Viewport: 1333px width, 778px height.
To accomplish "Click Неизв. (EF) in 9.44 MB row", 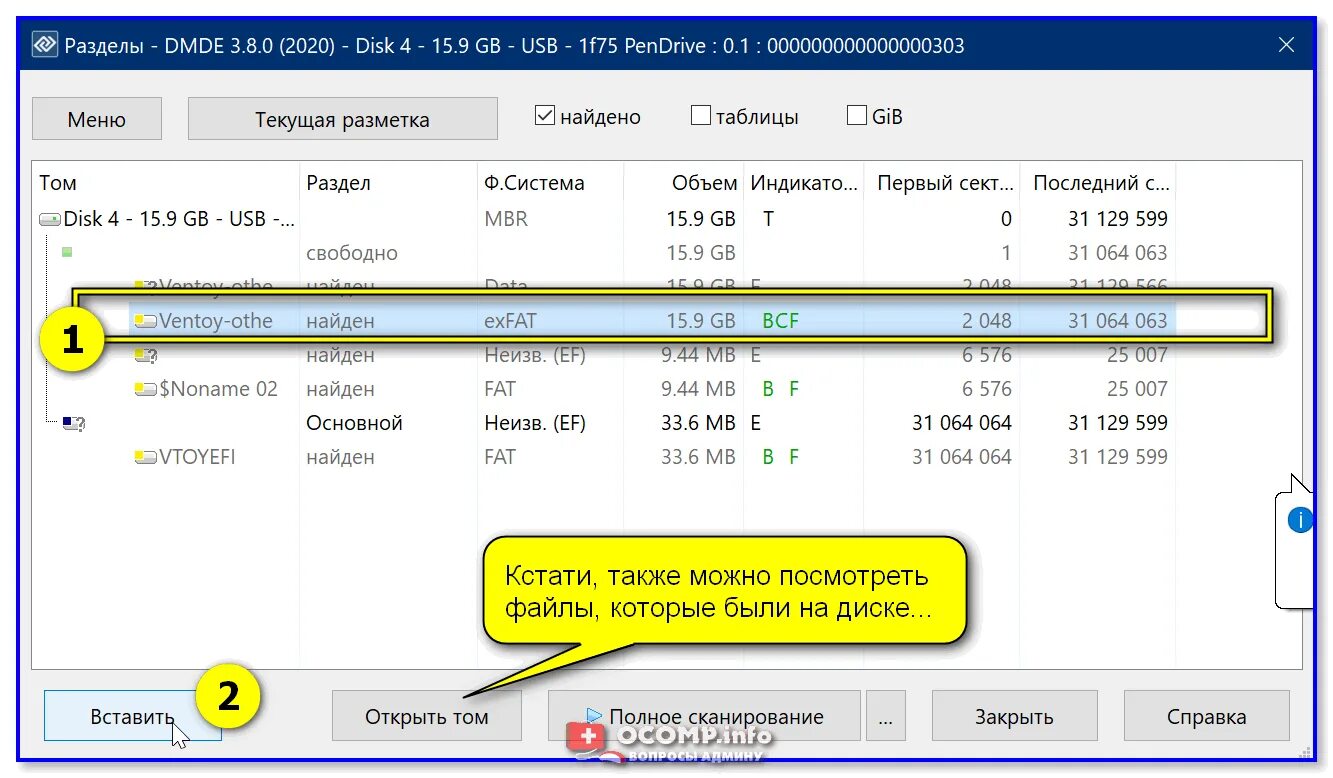I will pyautogui.click(x=535, y=355).
